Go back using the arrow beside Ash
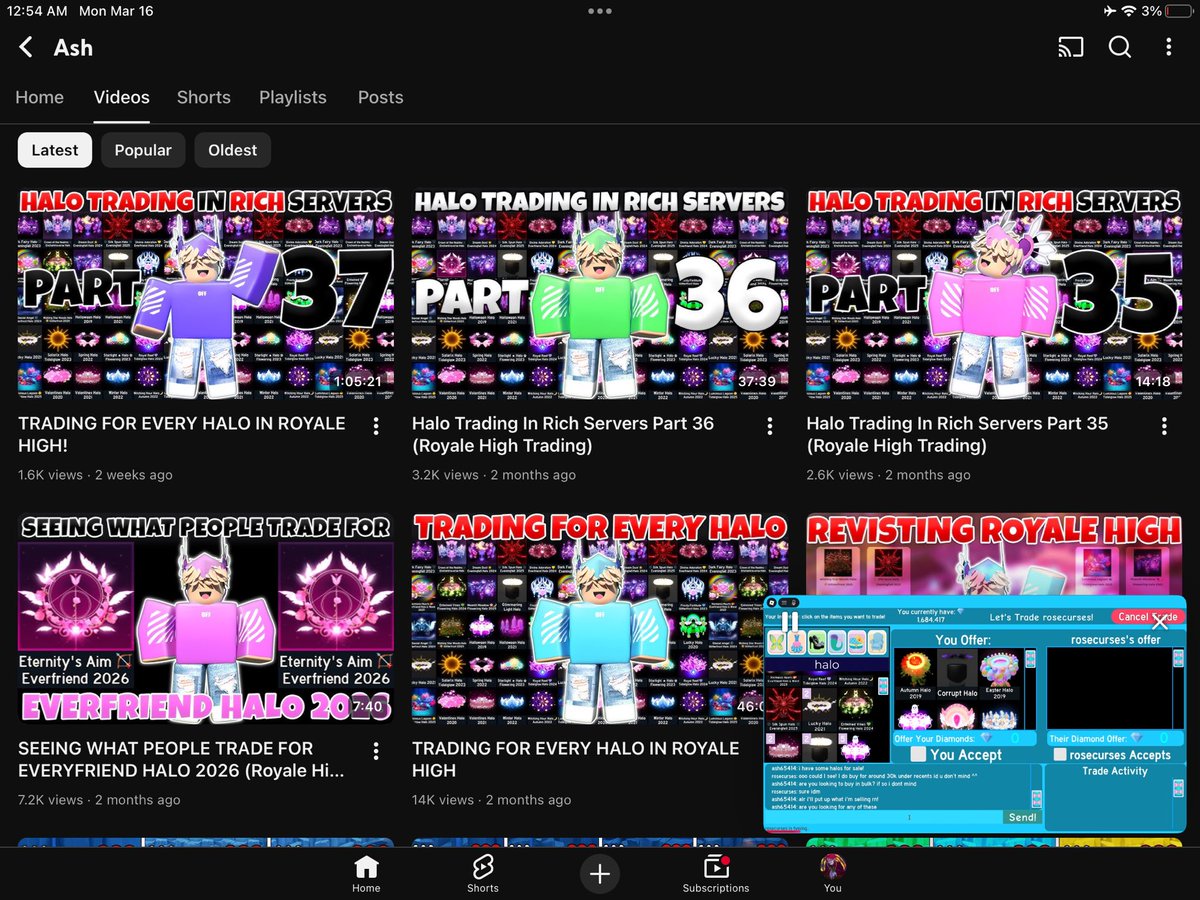1200x900 pixels. pyautogui.click(x=27, y=47)
